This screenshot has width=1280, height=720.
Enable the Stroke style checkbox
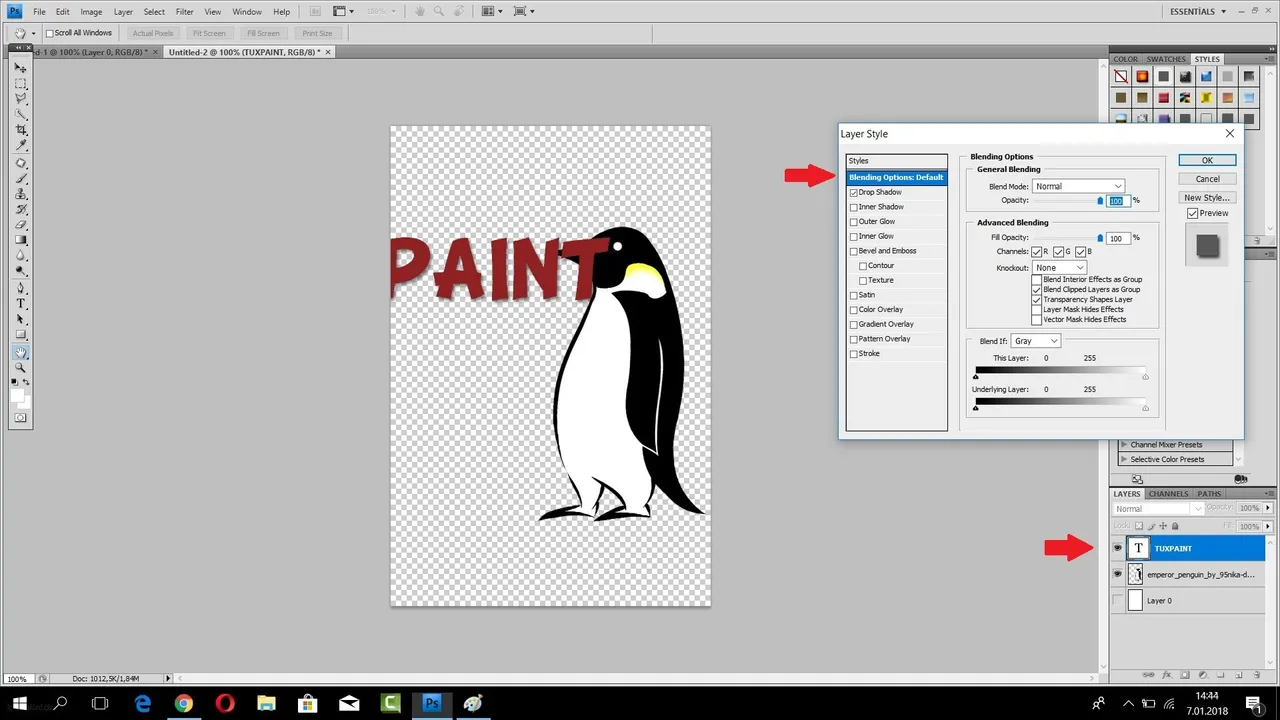point(854,354)
